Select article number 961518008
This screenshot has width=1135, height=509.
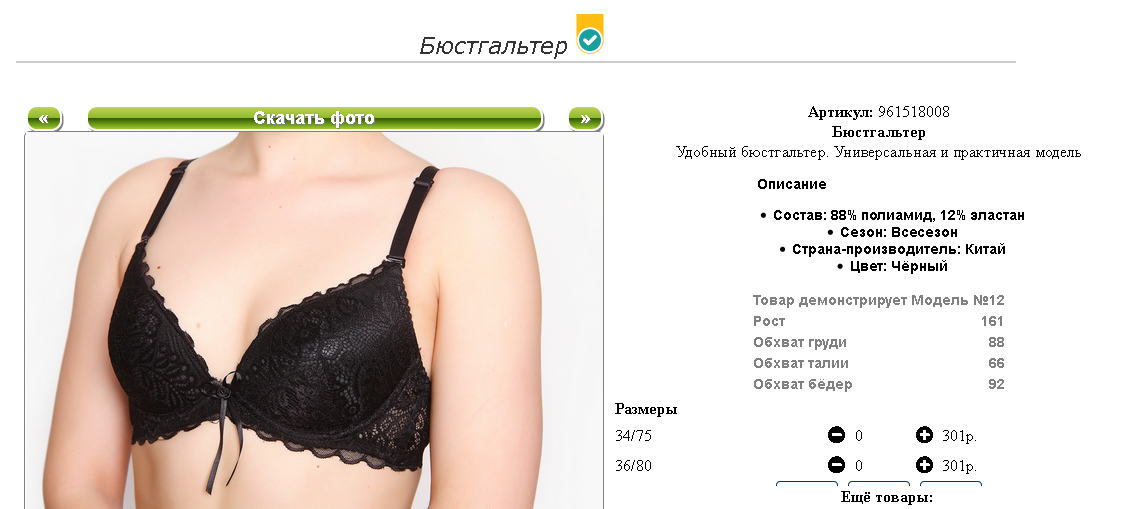coord(914,112)
